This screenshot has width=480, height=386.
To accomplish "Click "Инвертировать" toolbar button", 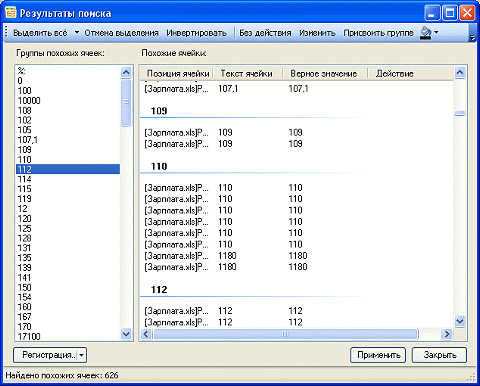I will click(x=196, y=33).
